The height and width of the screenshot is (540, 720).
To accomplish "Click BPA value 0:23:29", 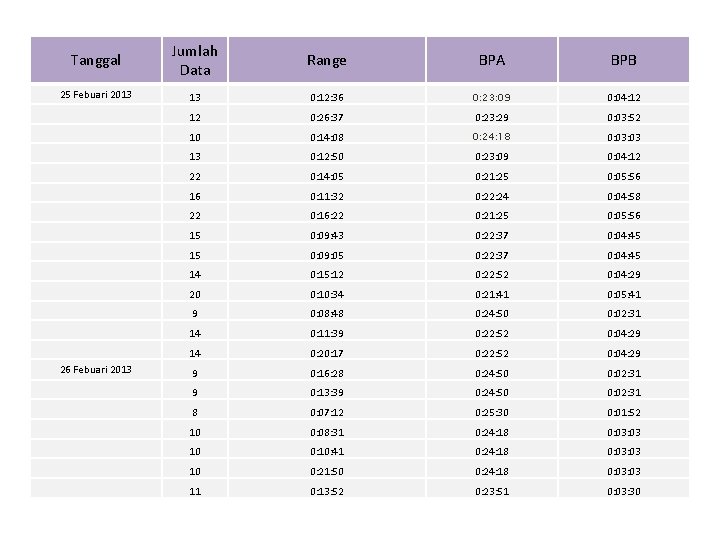I will [491, 117].
